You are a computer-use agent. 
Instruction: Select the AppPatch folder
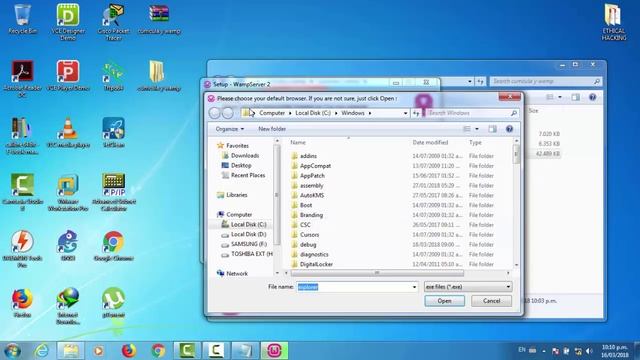click(312, 176)
